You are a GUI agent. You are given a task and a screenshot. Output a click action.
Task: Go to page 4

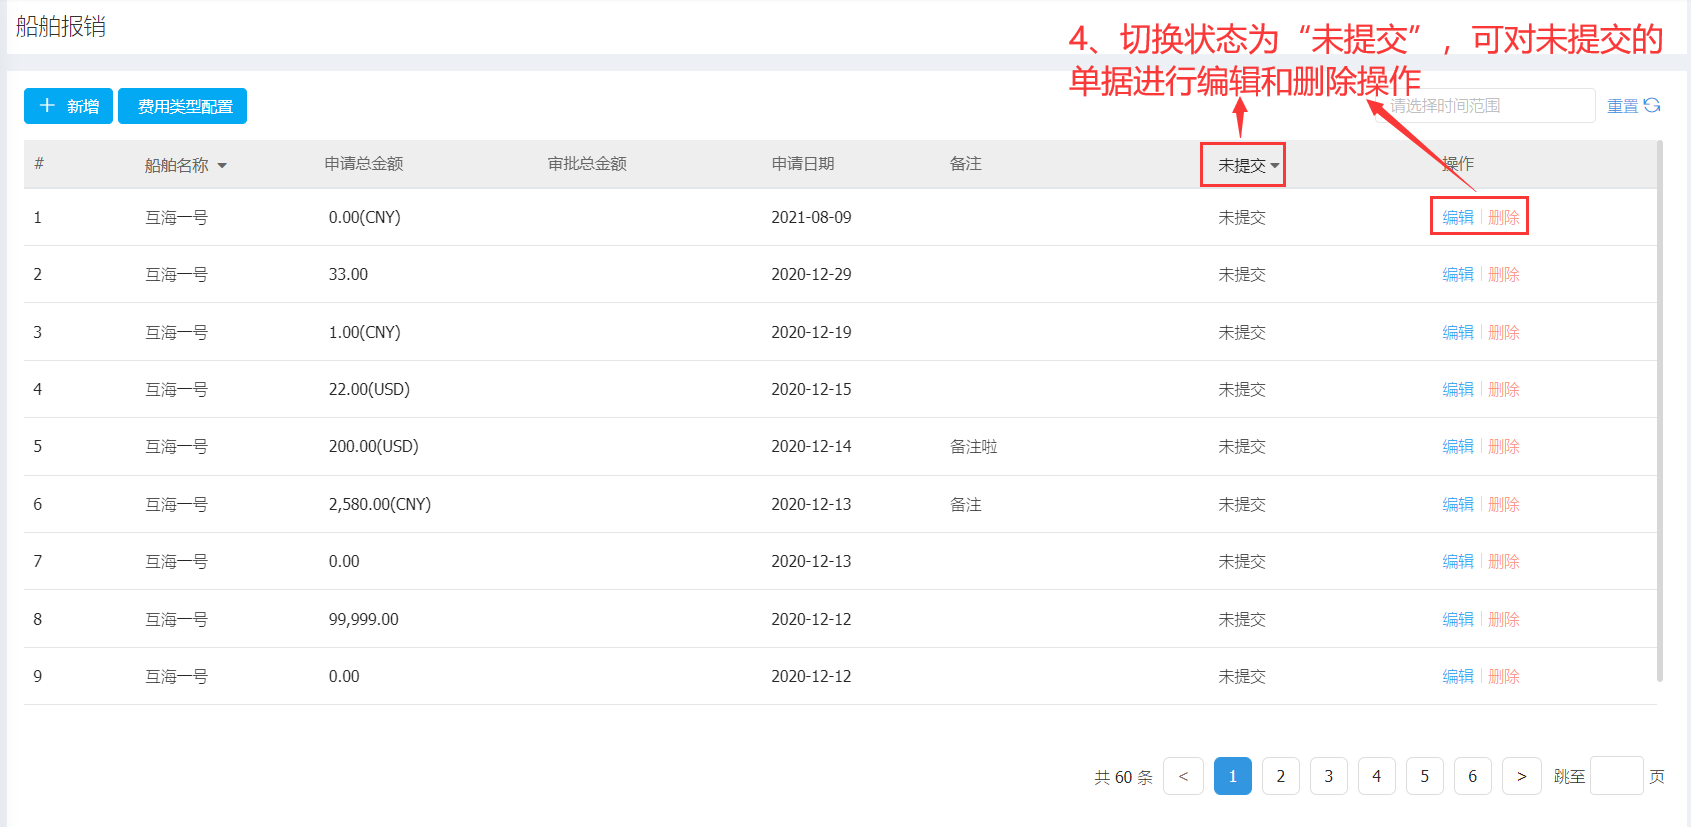1377,776
